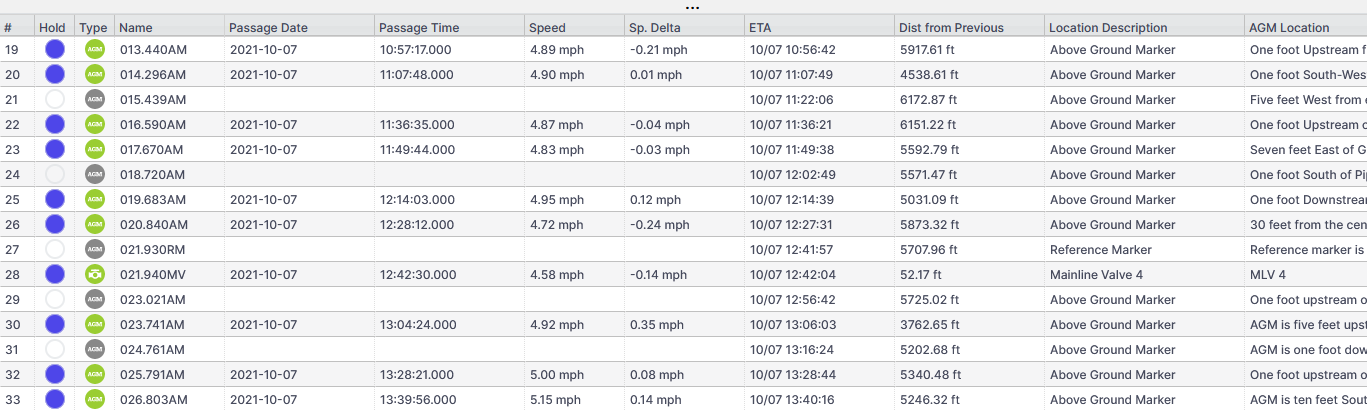Sort by the Speed column header

click(x=547, y=28)
